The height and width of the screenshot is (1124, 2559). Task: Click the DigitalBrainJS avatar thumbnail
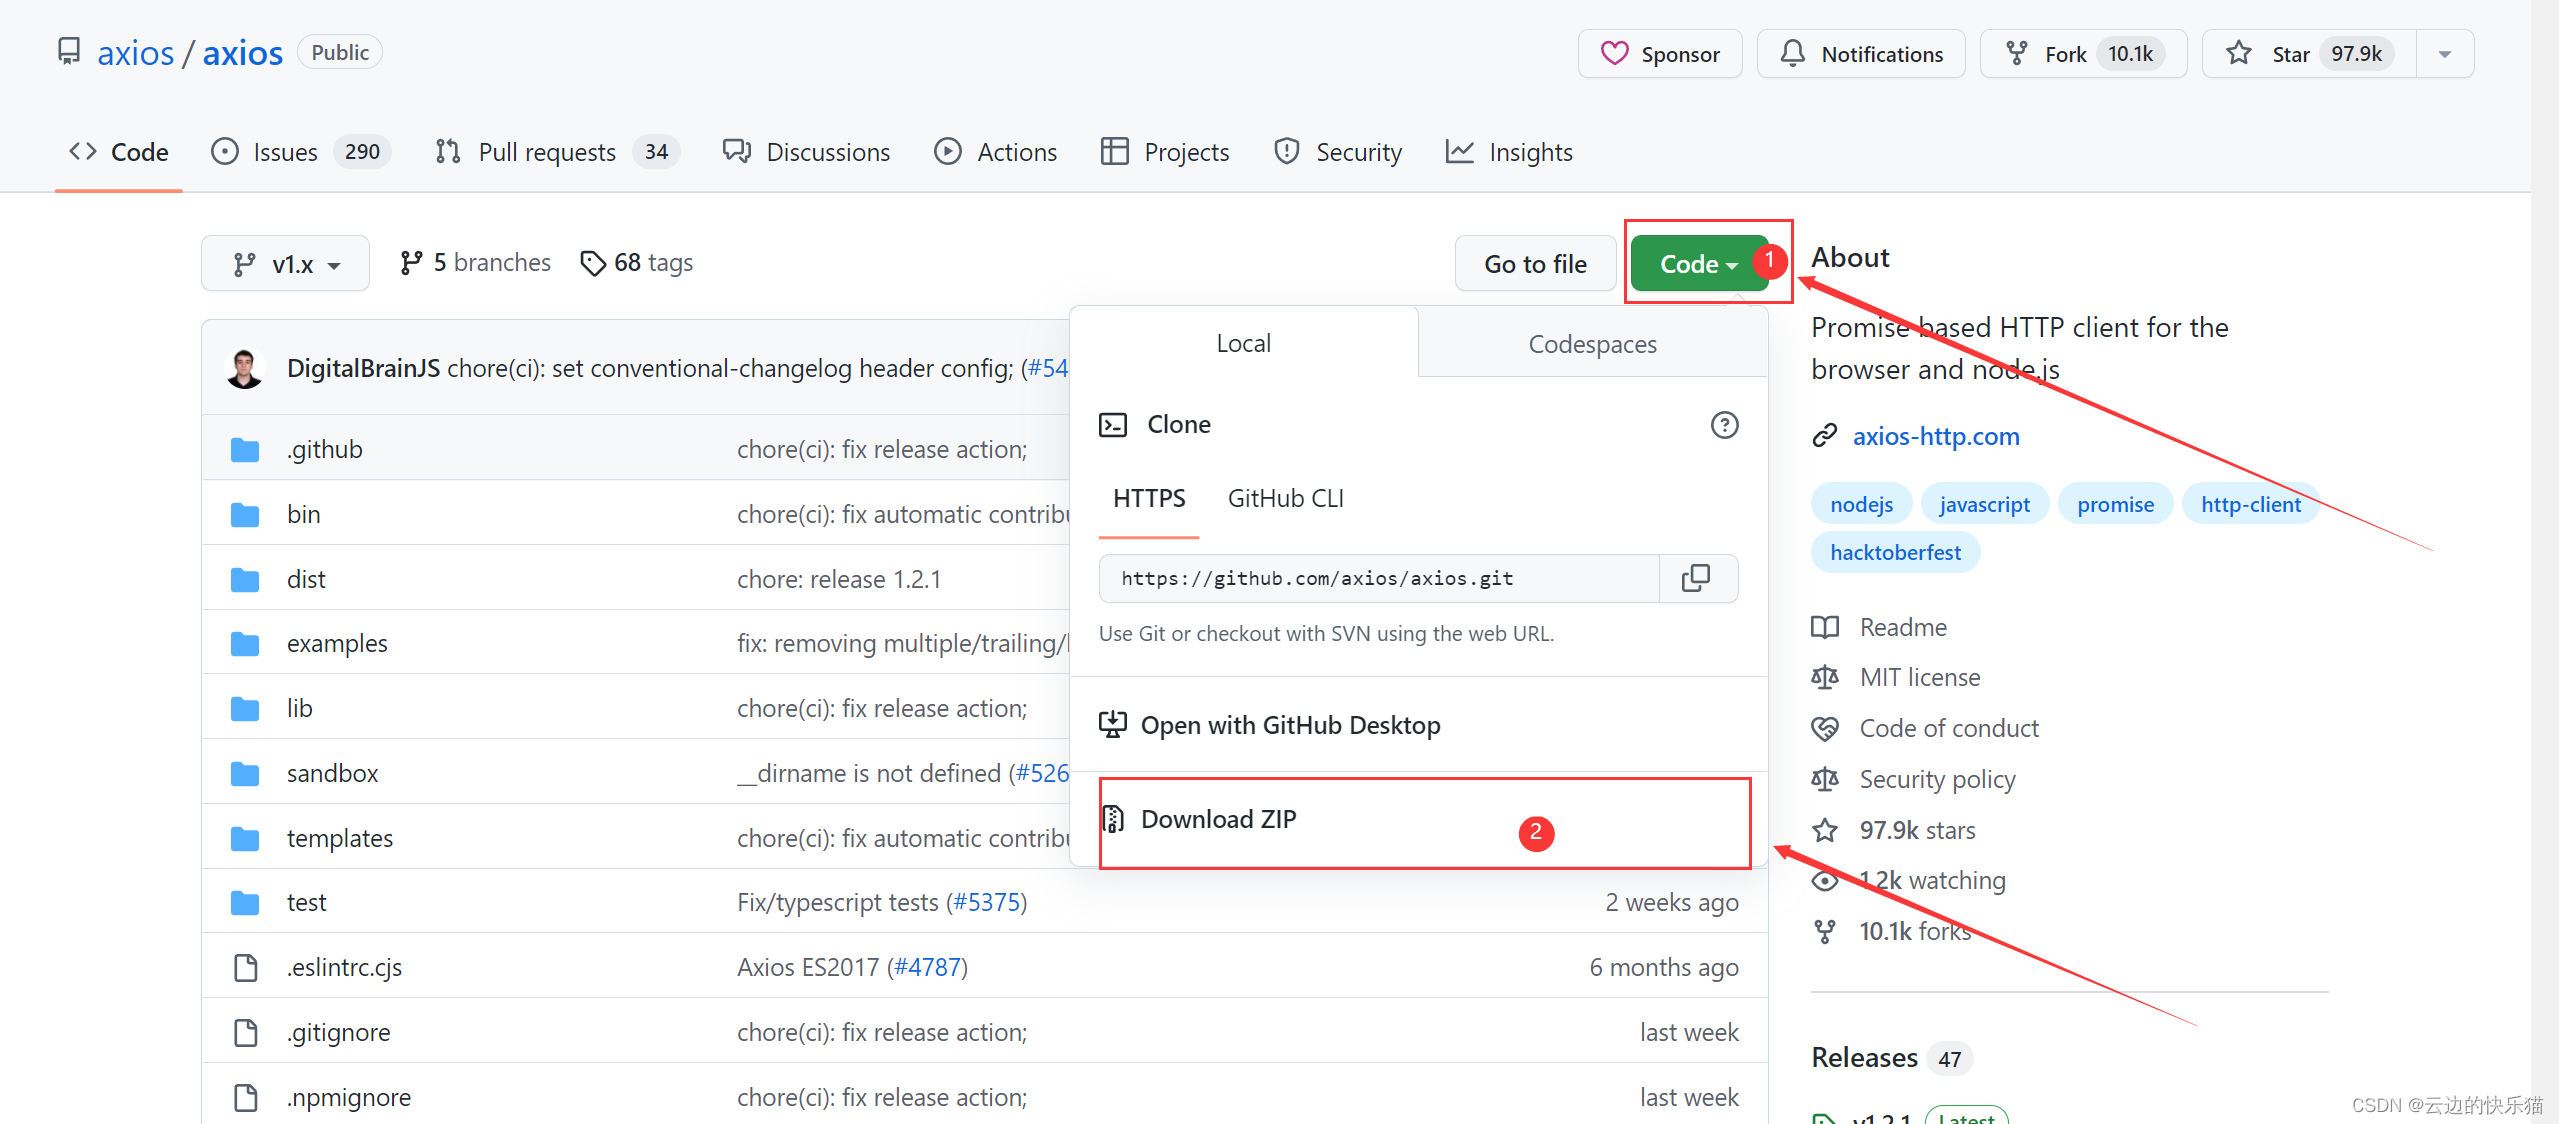(x=245, y=368)
